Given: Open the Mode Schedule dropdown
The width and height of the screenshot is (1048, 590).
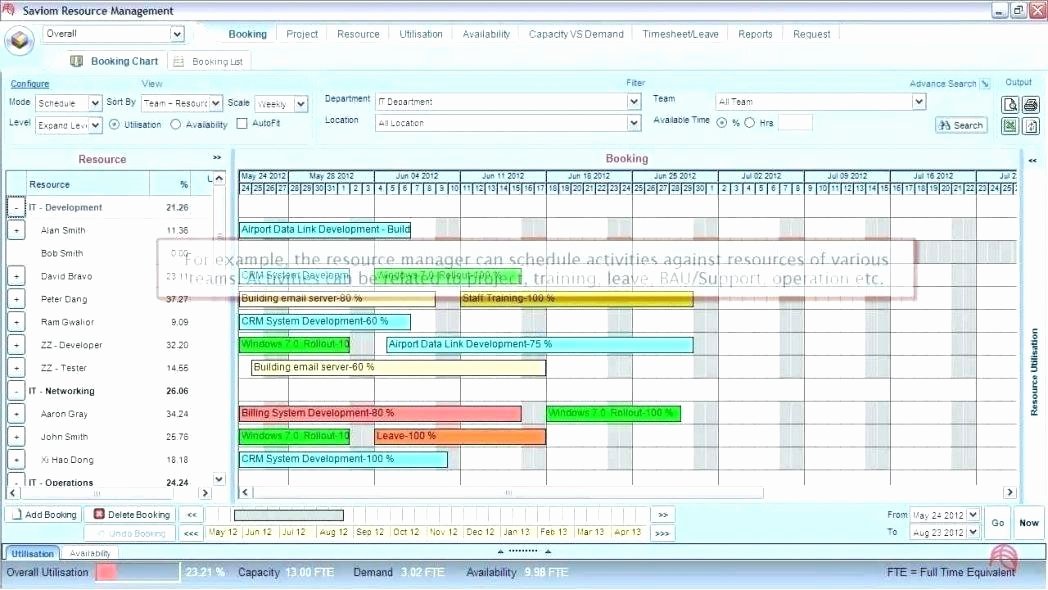Looking at the screenshot, I should 95,103.
